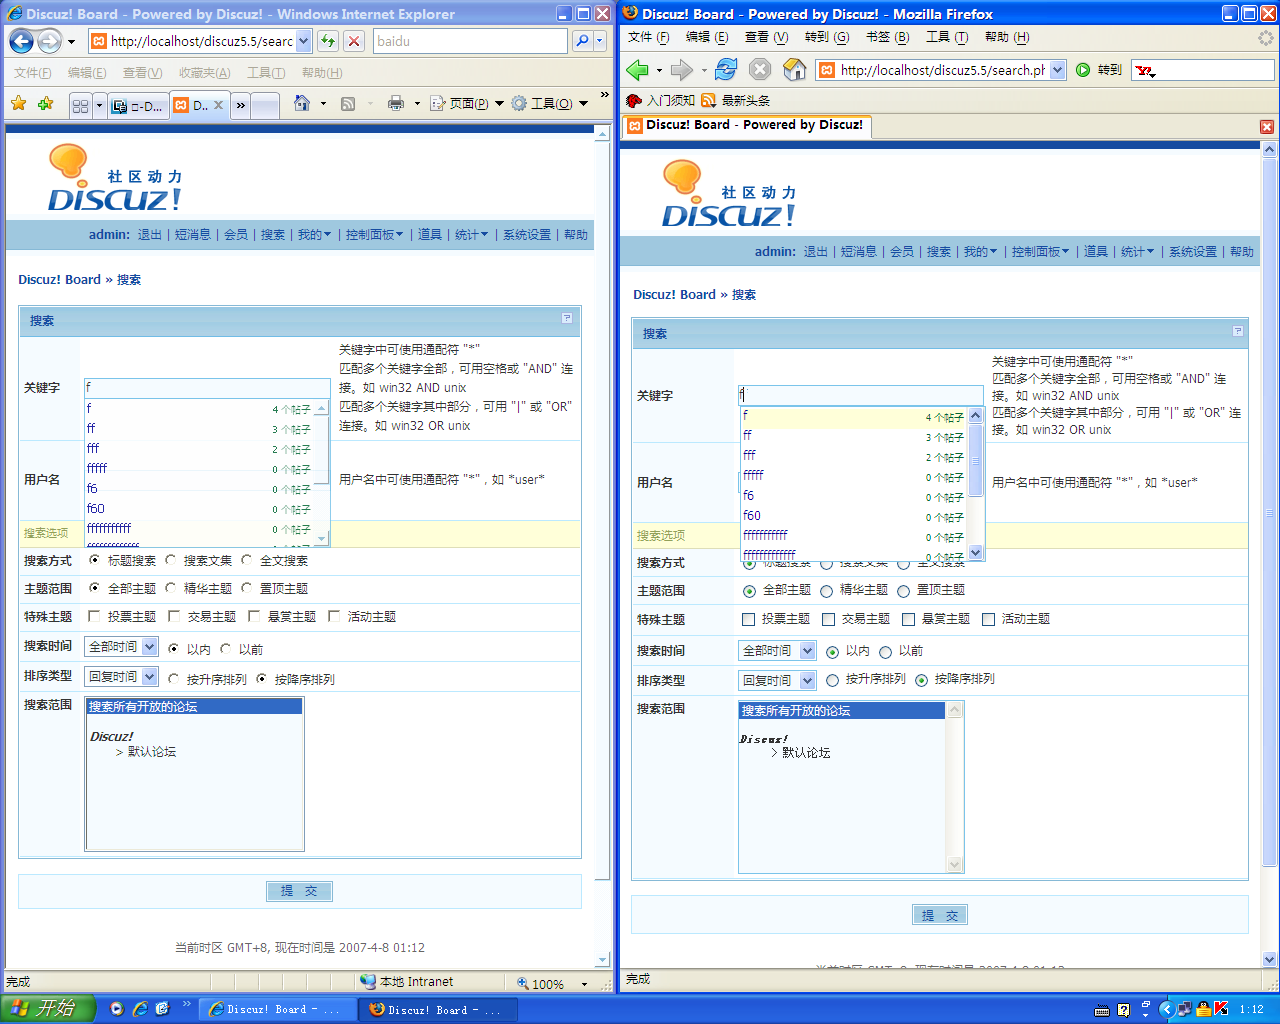Select 以前 radio in Internet Explorer page
The image size is (1280, 1024).
click(x=225, y=649)
